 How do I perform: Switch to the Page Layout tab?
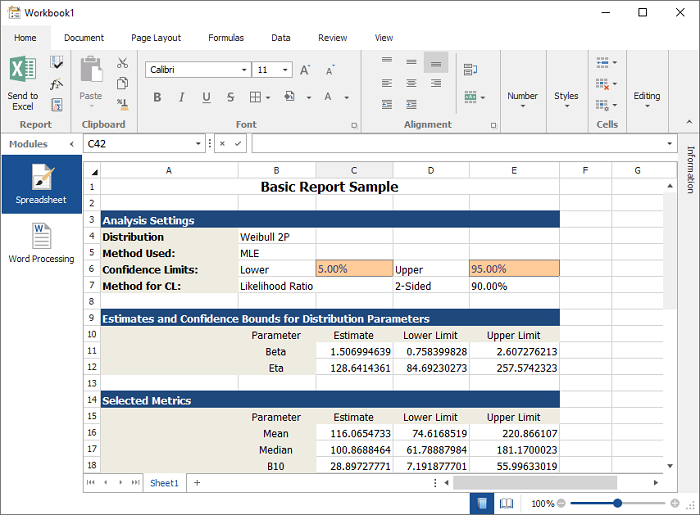coord(156,38)
